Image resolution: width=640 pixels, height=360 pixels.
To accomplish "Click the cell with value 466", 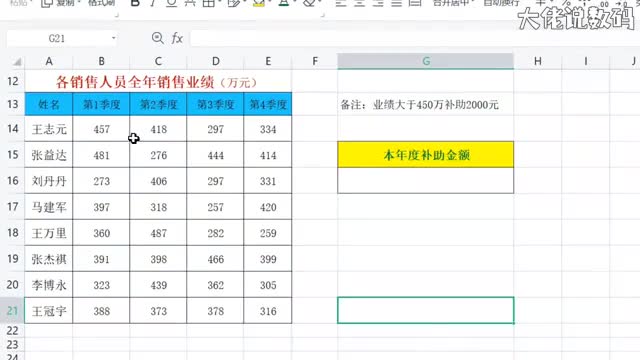I will 215,259.
